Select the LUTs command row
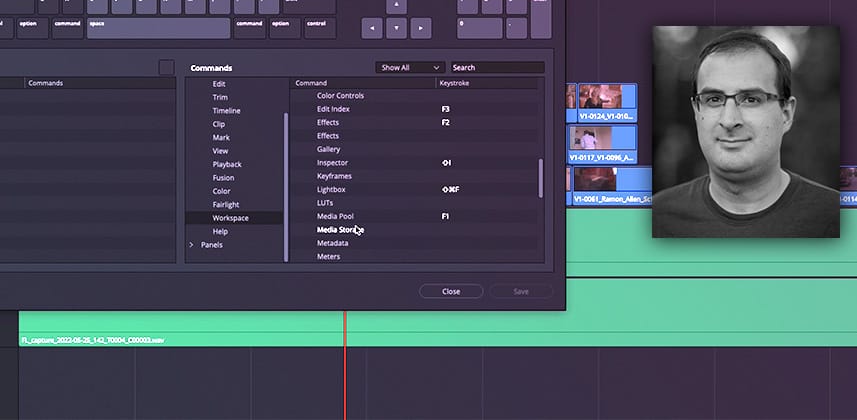 [x=414, y=203]
